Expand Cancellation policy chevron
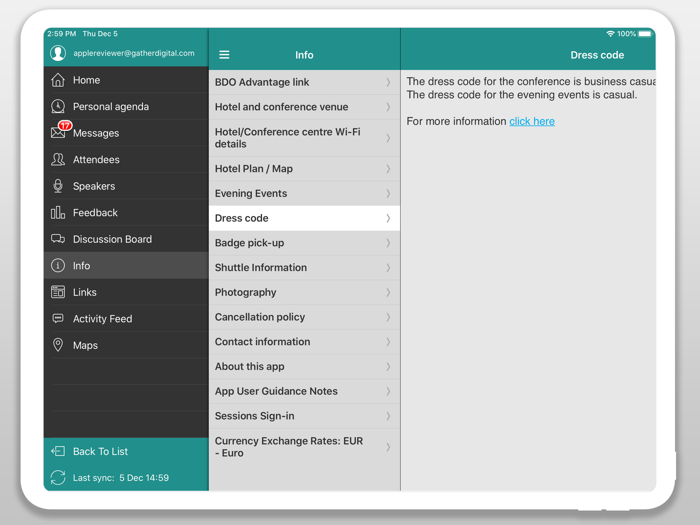The width and height of the screenshot is (700, 525). [388, 317]
